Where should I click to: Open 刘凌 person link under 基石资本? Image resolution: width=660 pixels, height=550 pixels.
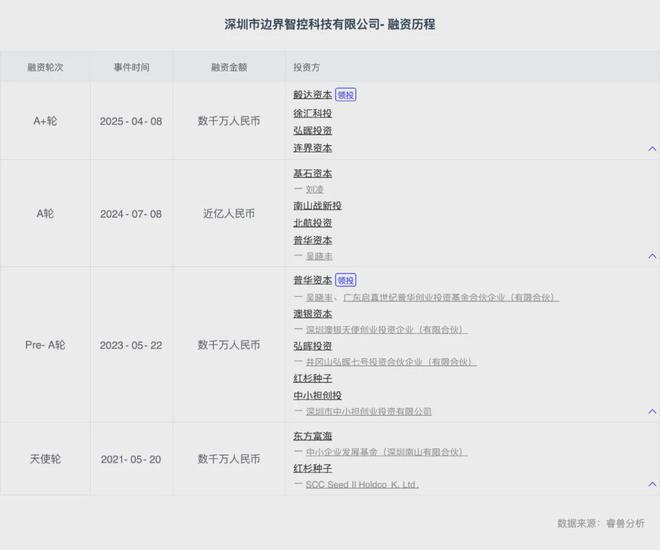click(314, 189)
